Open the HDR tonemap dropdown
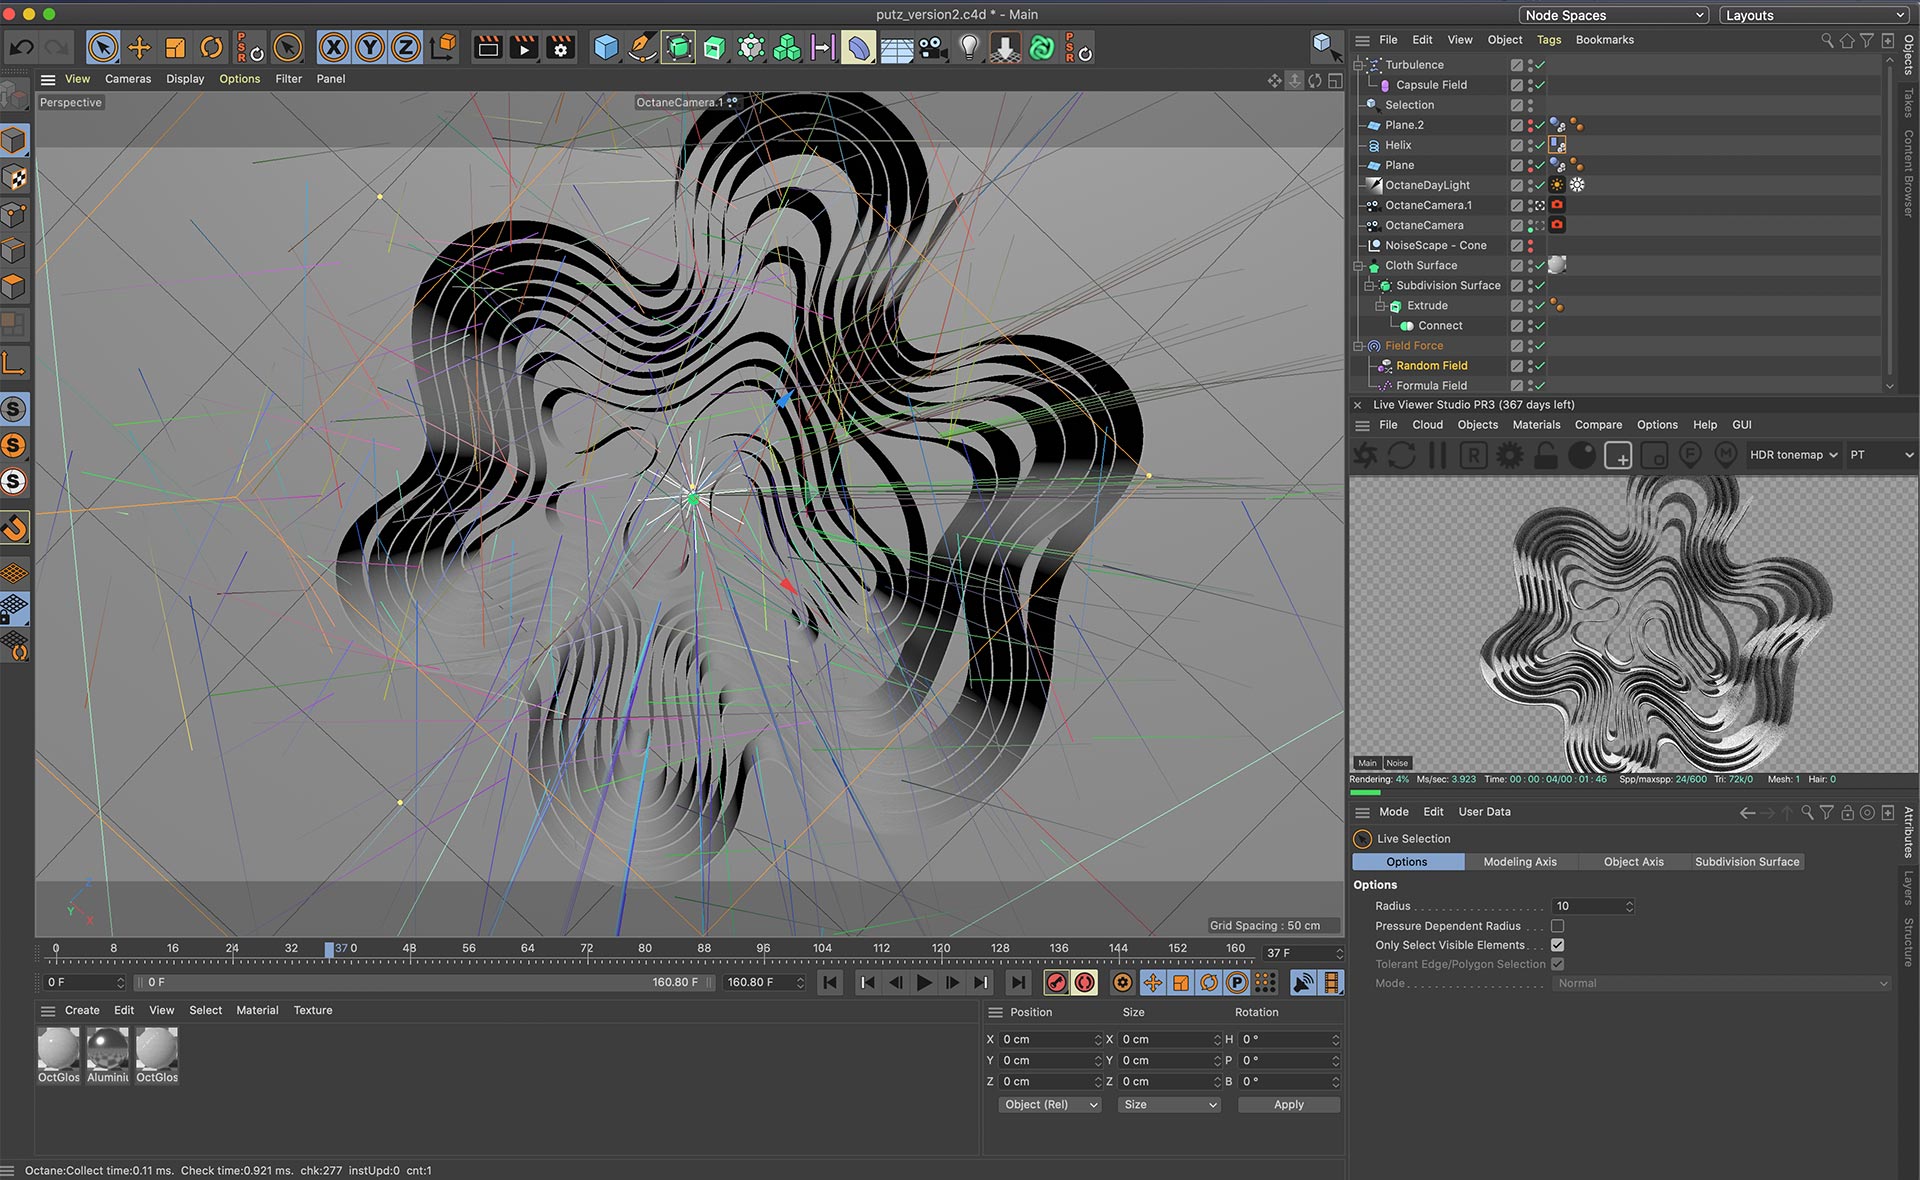This screenshot has width=1920, height=1180. [x=1794, y=455]
